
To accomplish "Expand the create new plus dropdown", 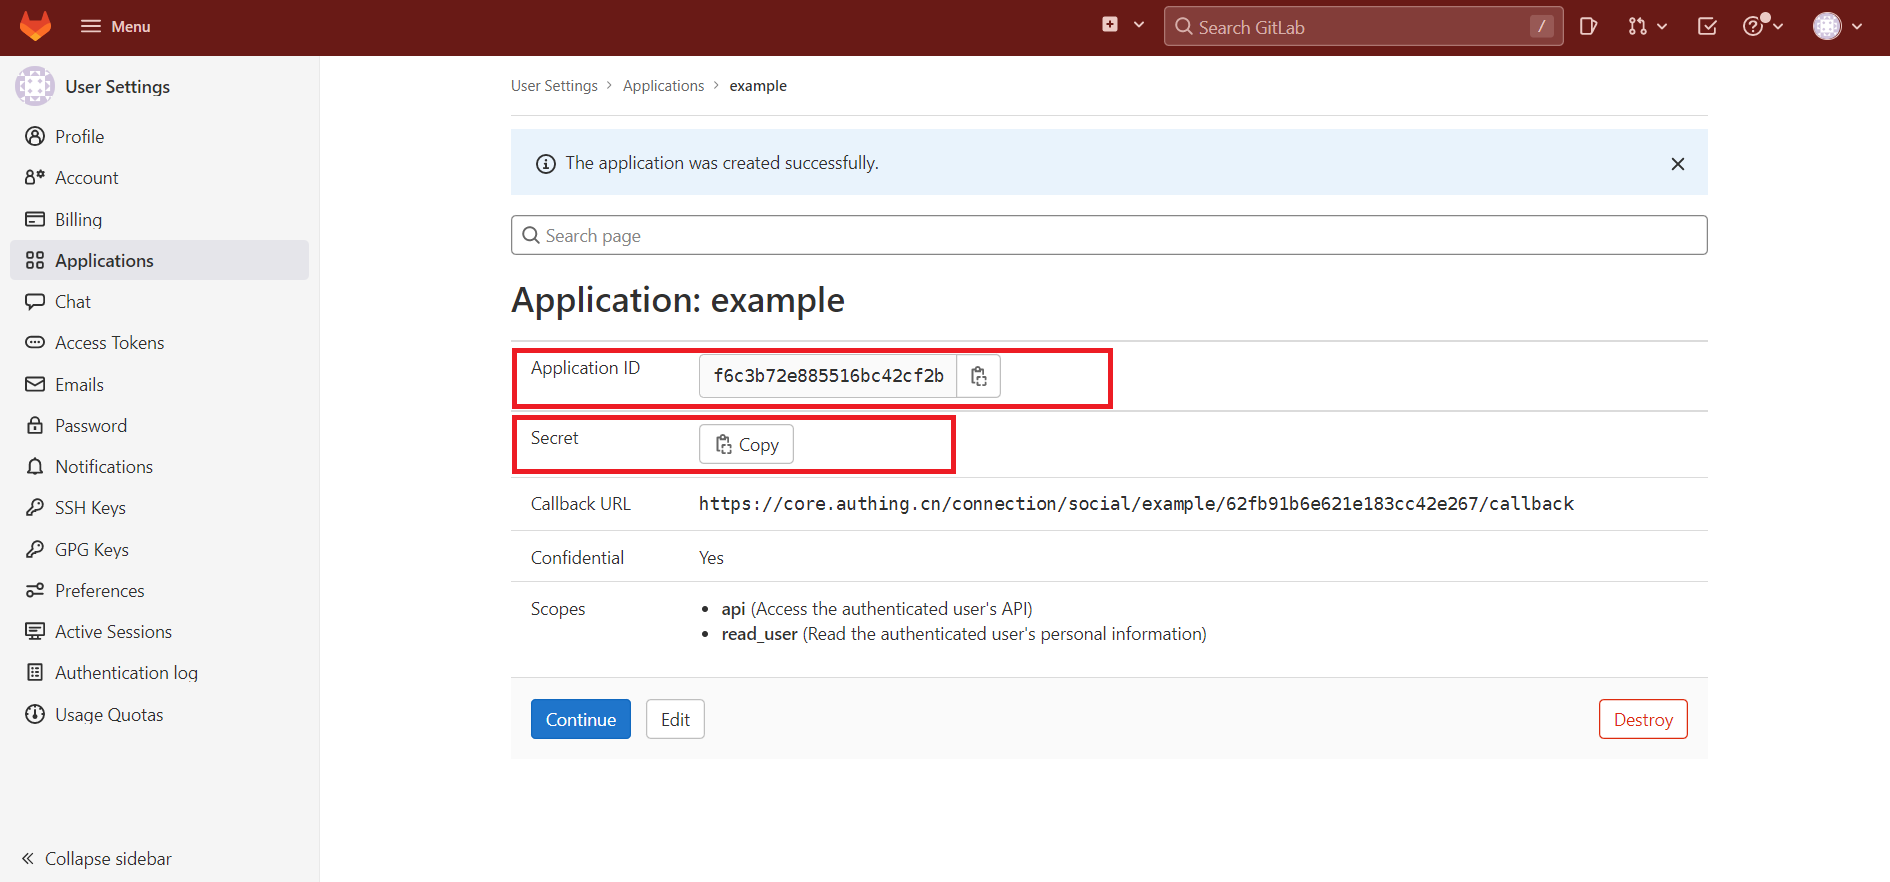I will tap(1123, 25).
